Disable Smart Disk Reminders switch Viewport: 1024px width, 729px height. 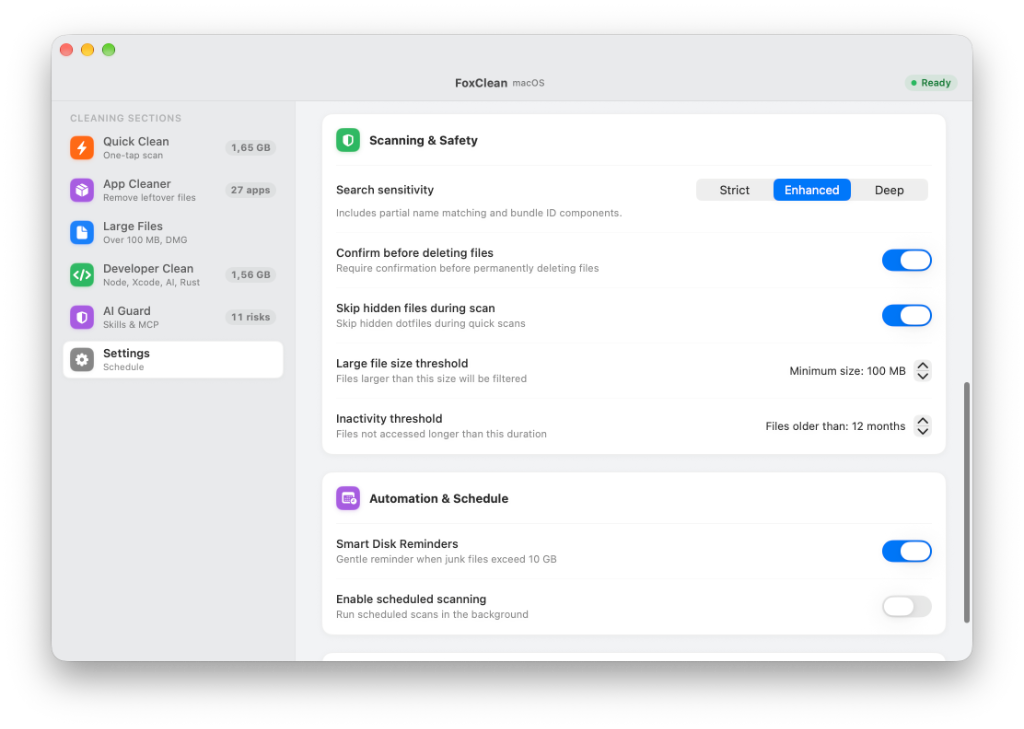(906, 551)
